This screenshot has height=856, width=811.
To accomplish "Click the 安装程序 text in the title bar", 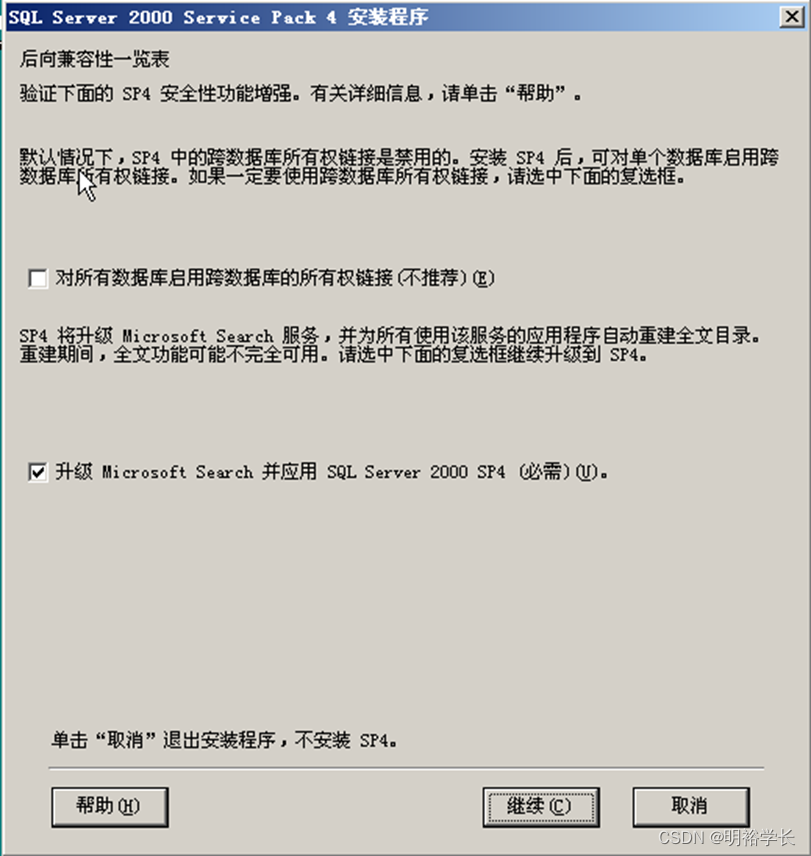I will [388, 17].
